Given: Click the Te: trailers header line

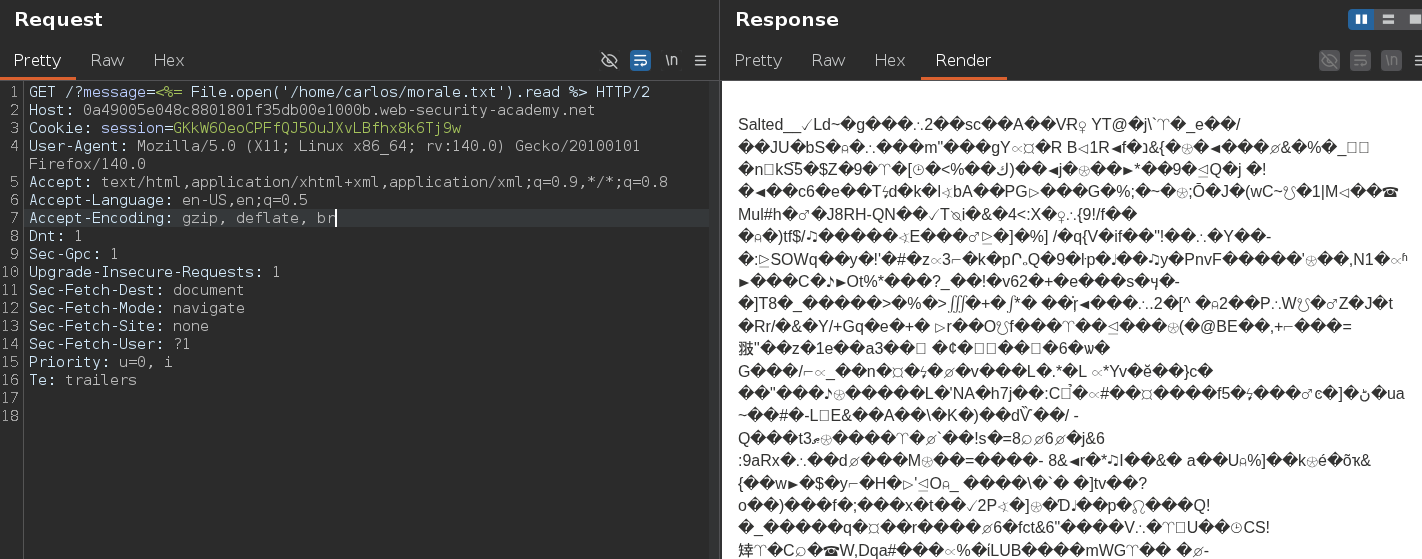Looking at the screenshot, I should click(x=82, y=380).
